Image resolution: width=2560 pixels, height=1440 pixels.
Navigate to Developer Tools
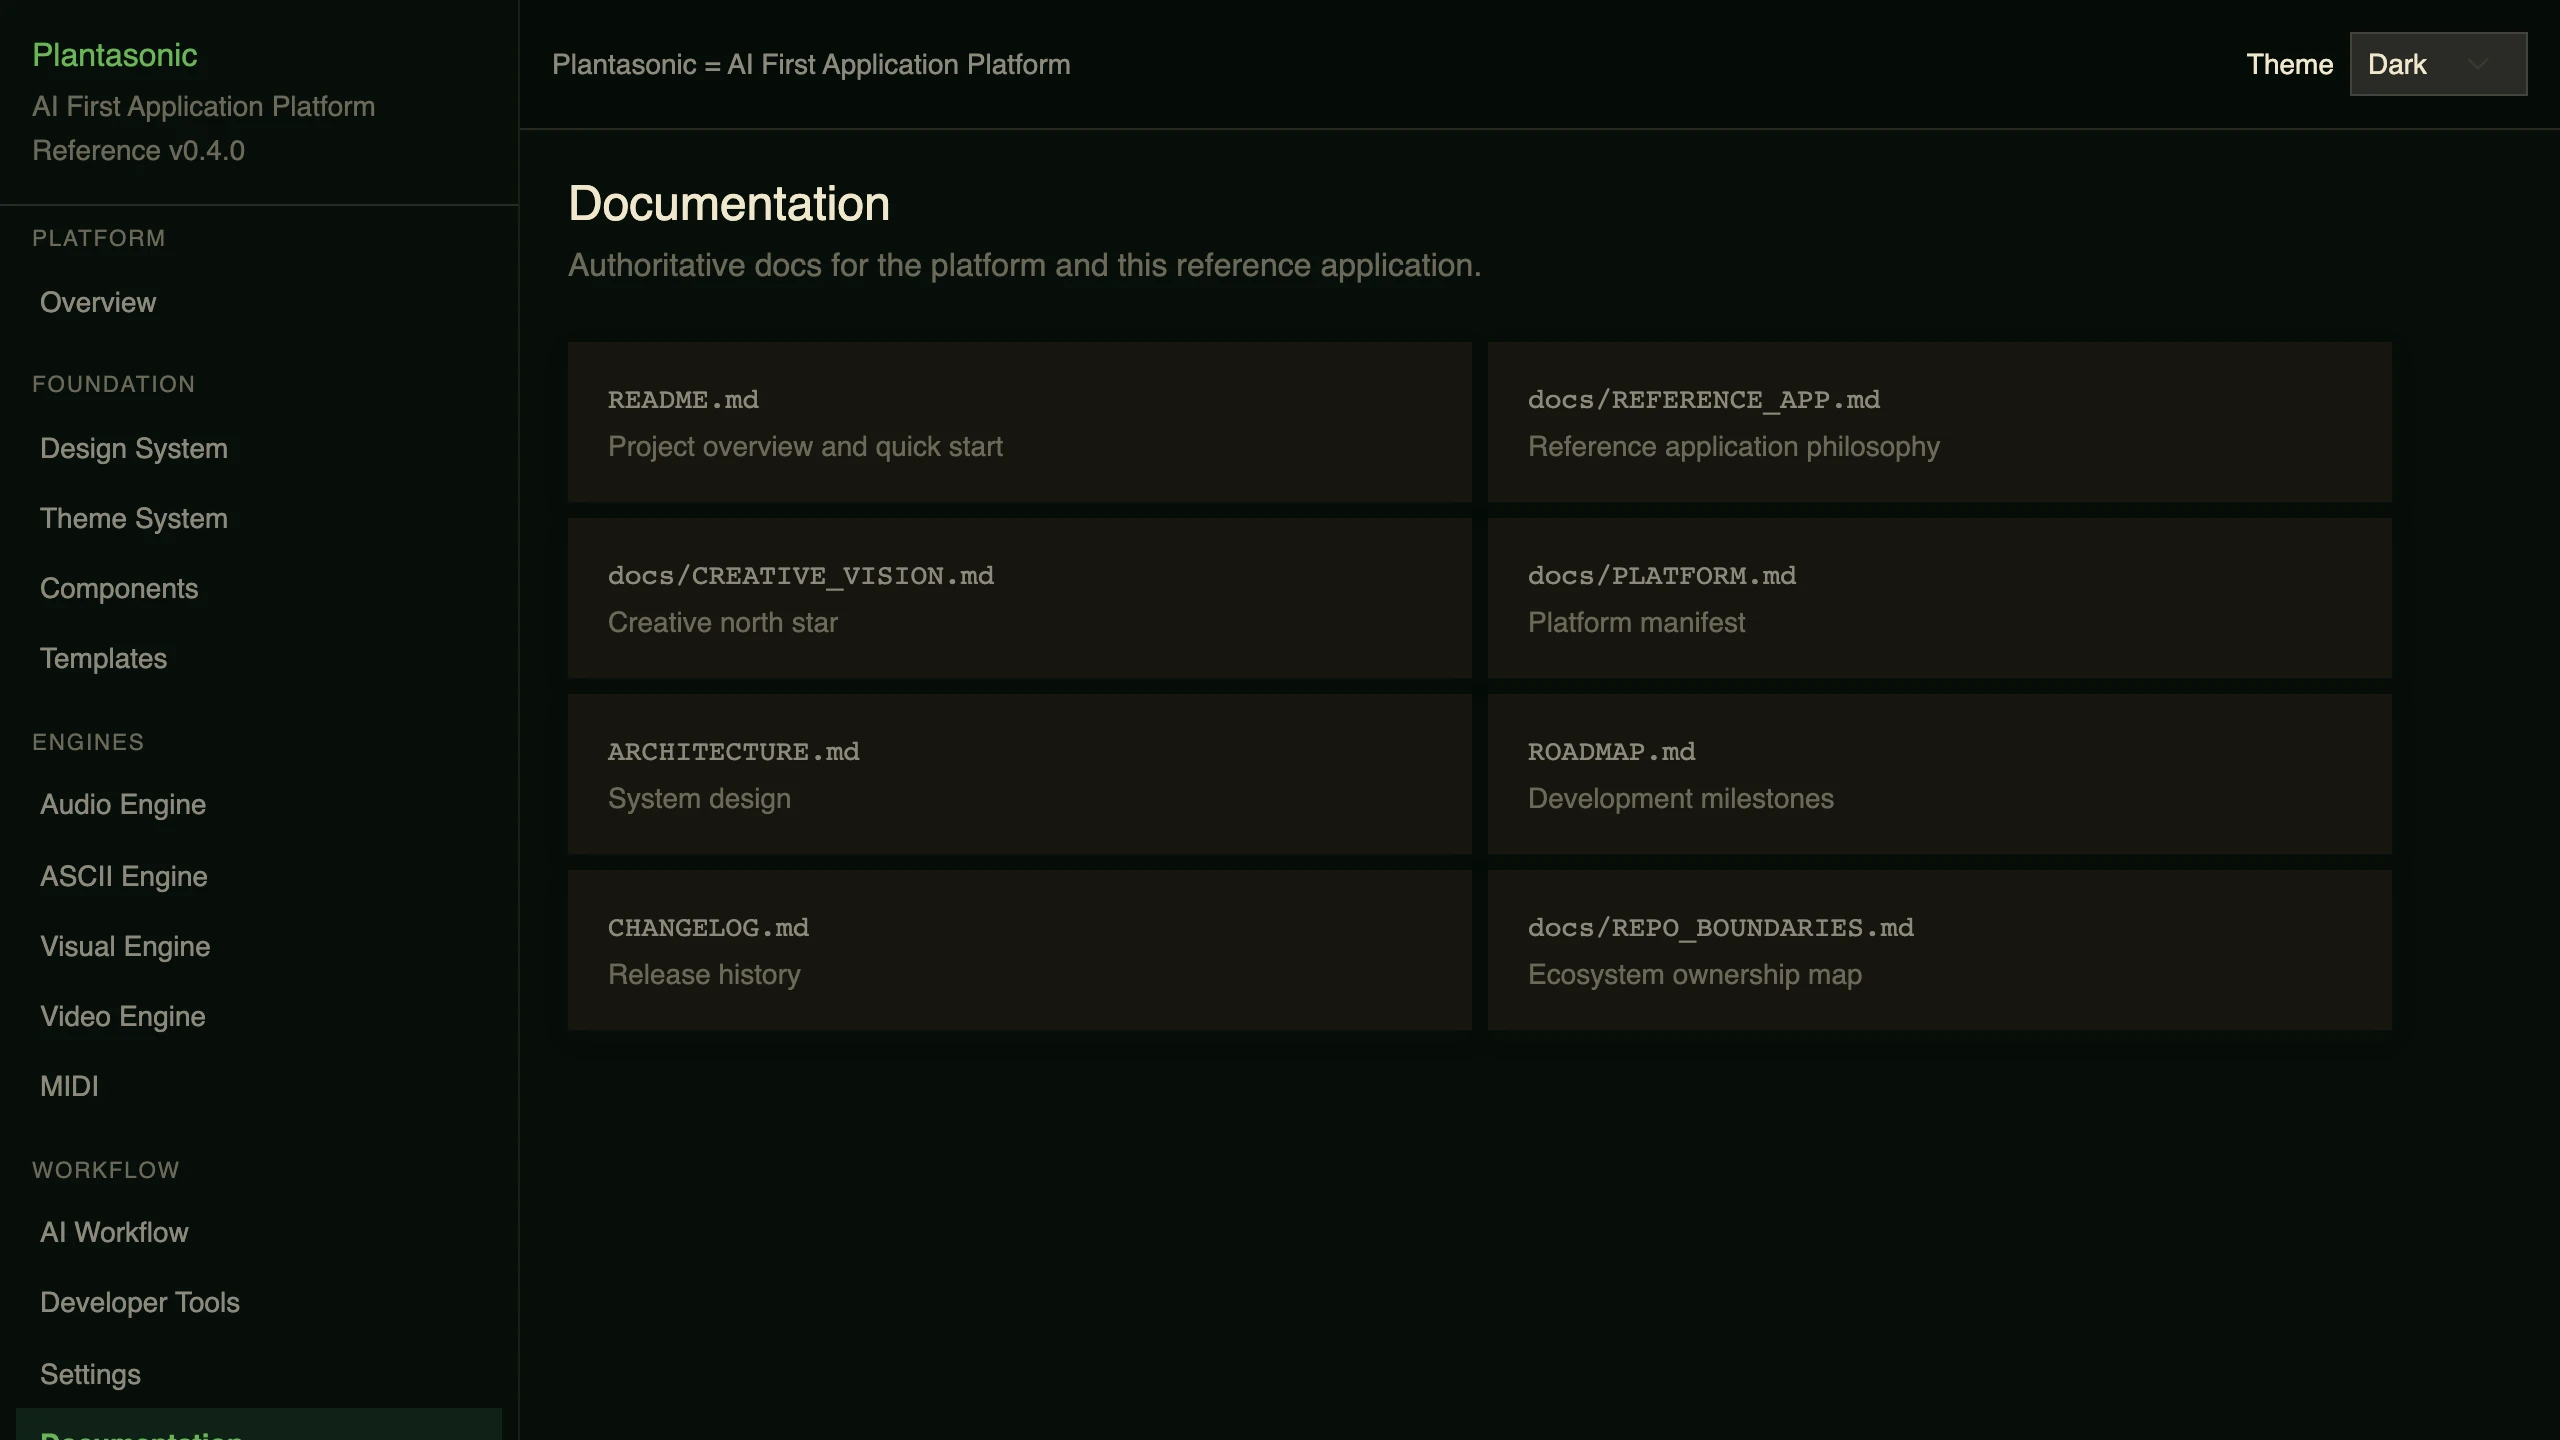point(259,1302)
